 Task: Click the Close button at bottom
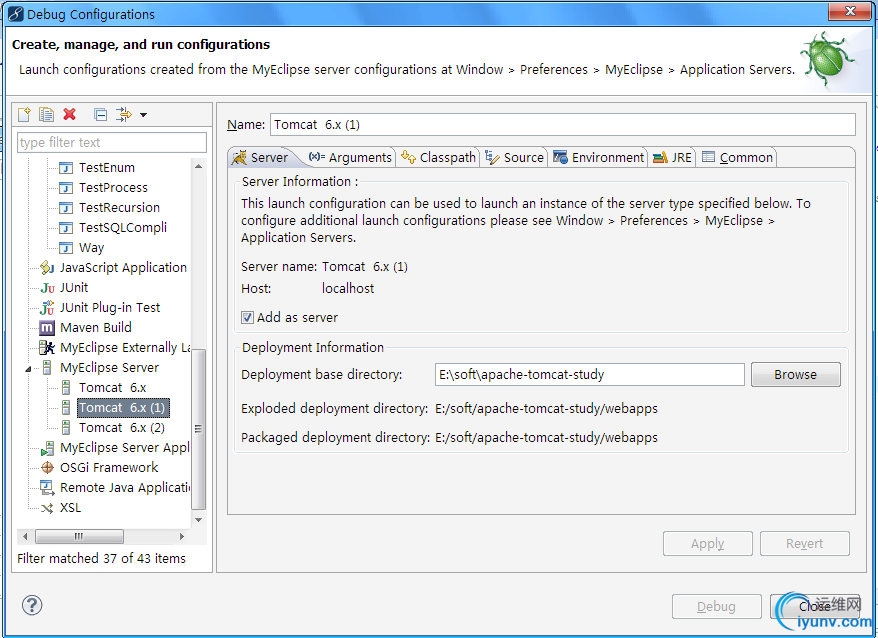815,607
